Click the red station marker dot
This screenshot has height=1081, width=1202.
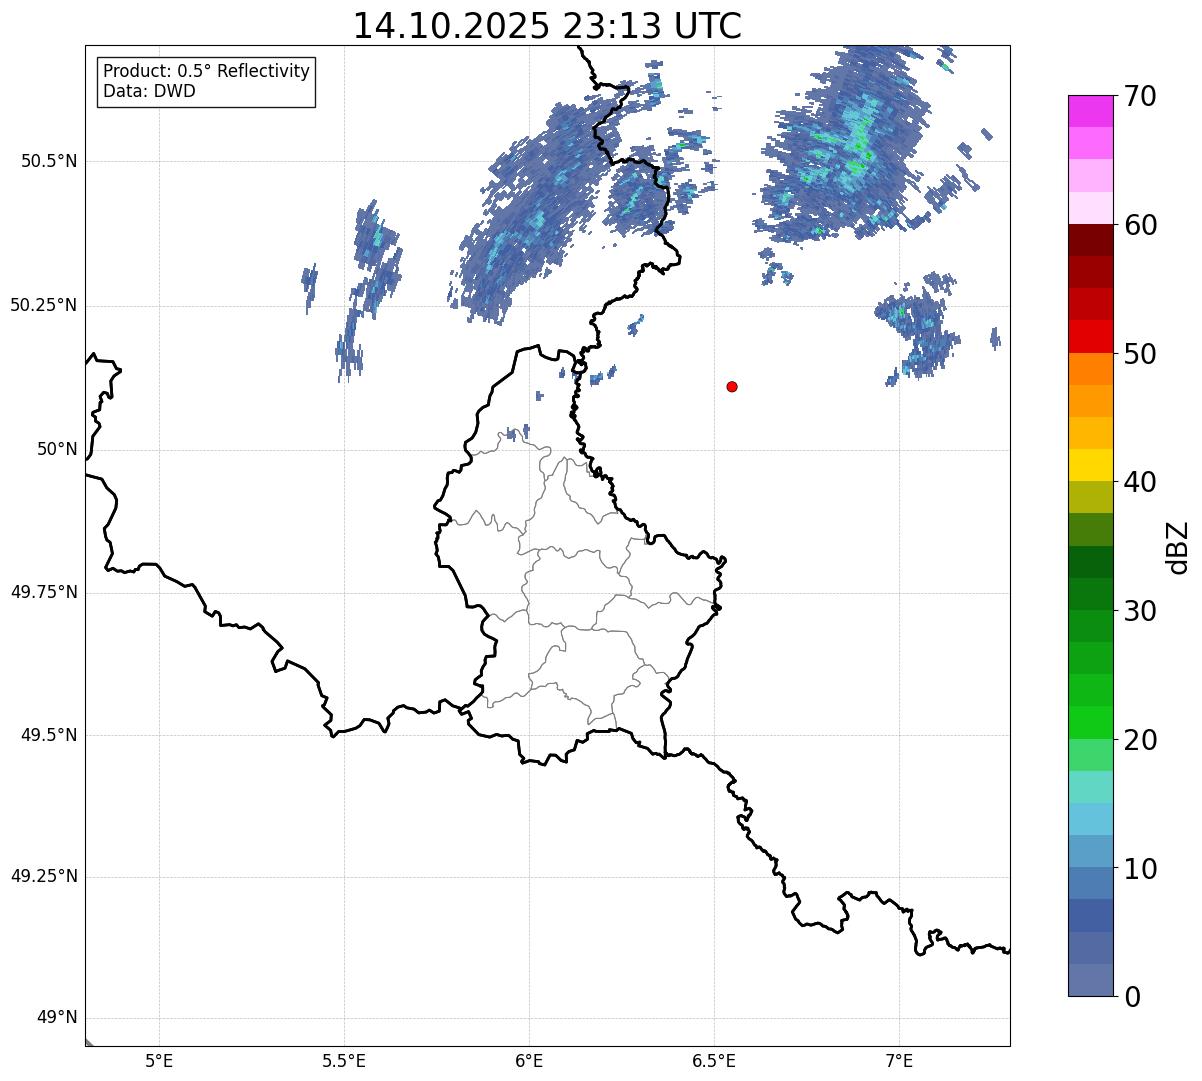[732, 386]
